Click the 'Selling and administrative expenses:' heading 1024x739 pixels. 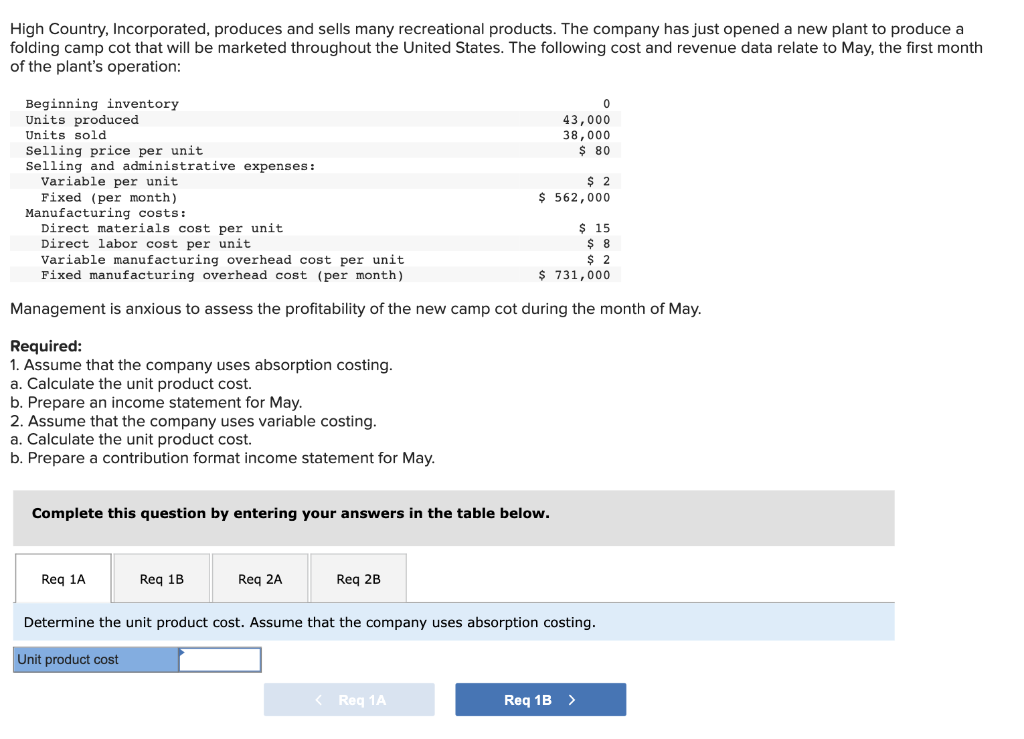pos(170,166)
